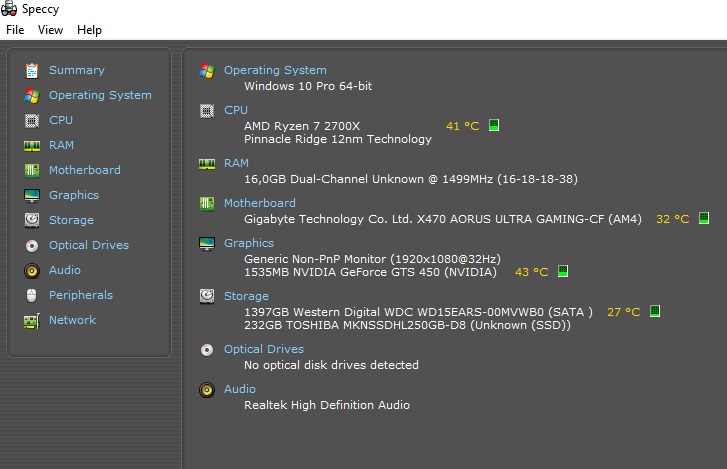Click the RAM icon in summary pane
Screen dimensions: 727x469
click(x=207, y=164)
